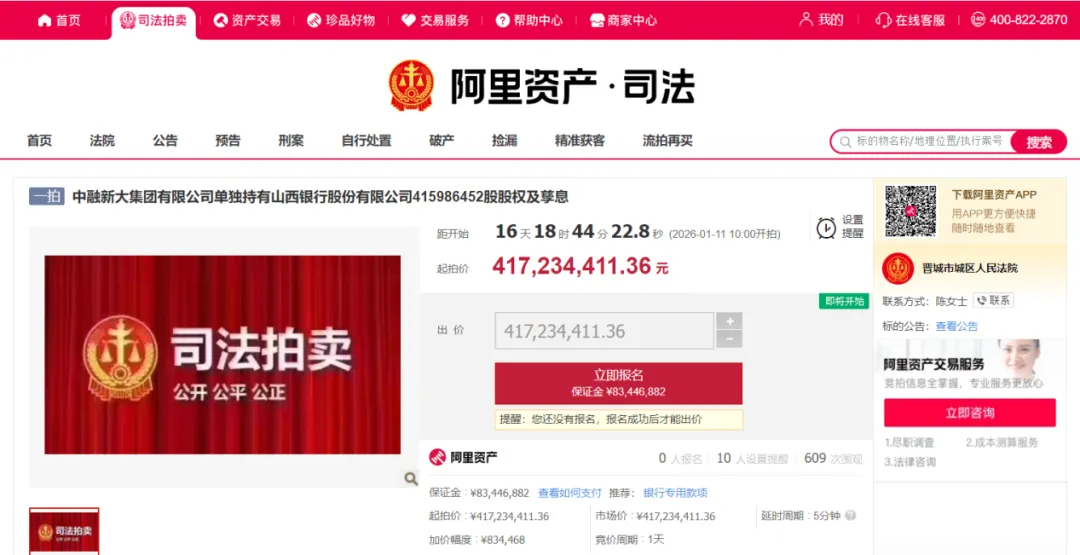
Task: Open the 查看公告 link
Action: pyautogui.click(x=956, y=326)
